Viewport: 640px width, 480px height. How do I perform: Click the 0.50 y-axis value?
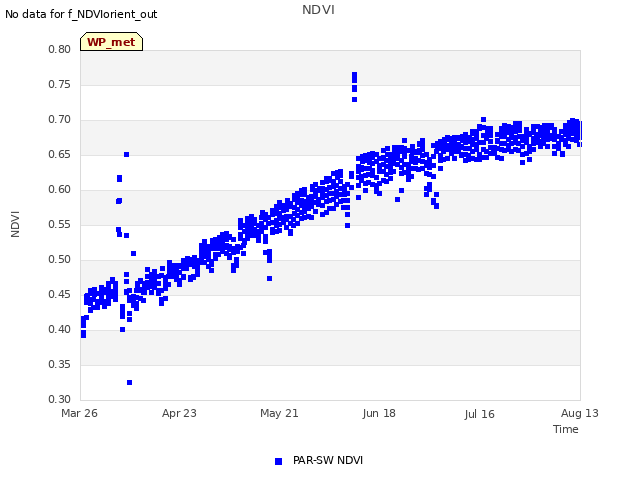click(60, 260)
